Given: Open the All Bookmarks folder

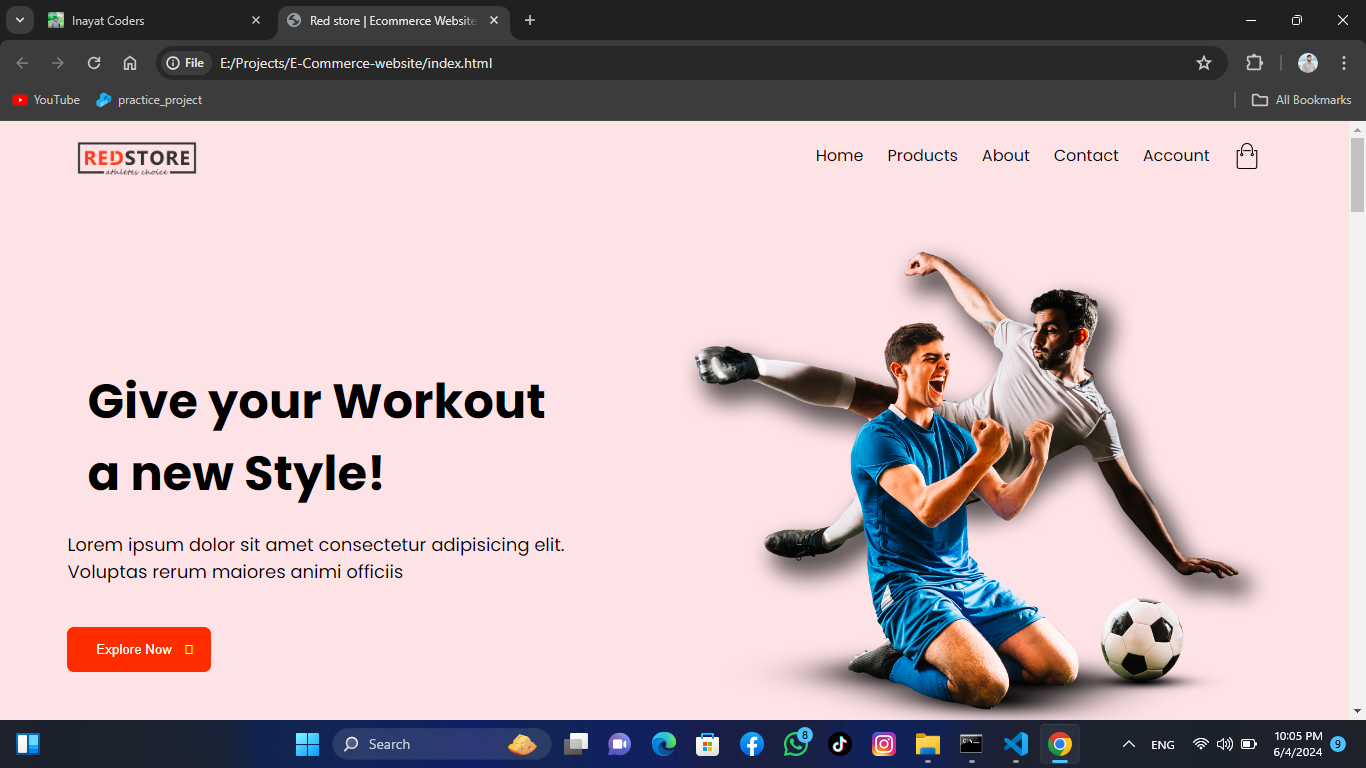Looking at the screenshot, I should click(x=1301, y=100).
